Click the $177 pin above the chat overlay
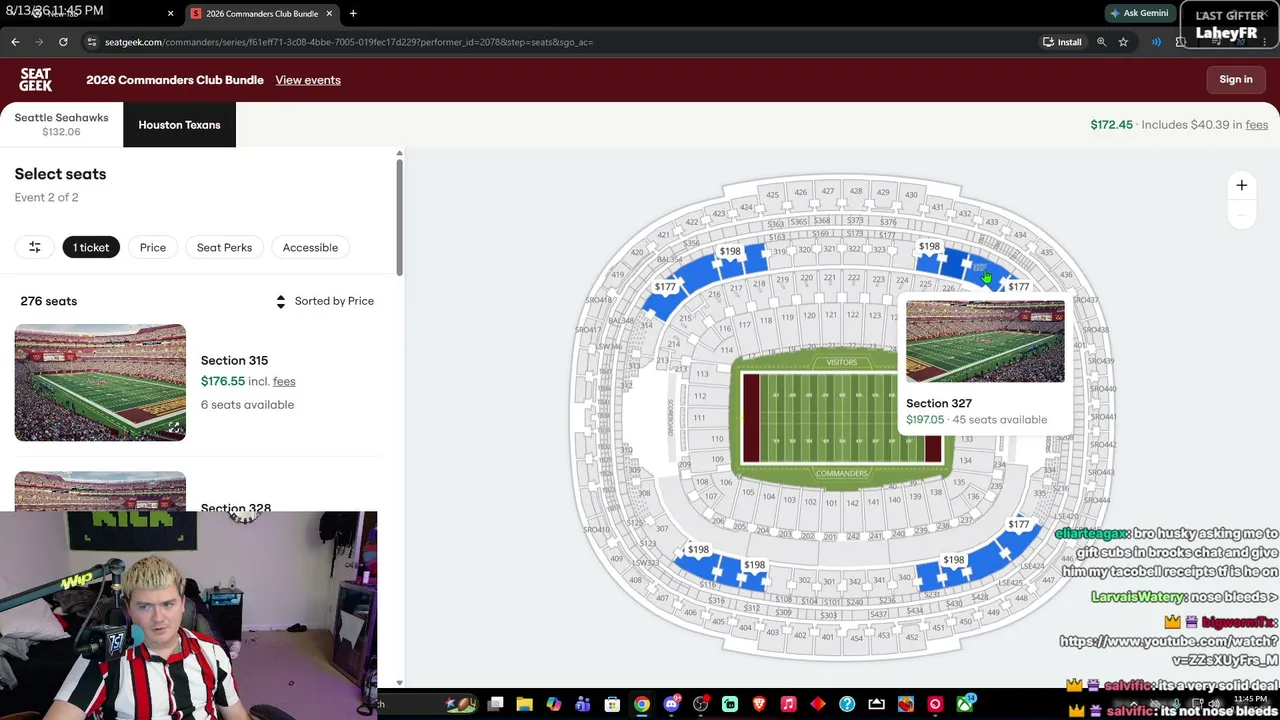The height and width of the screenshot is (720, 1280). tap(1018, 524)
